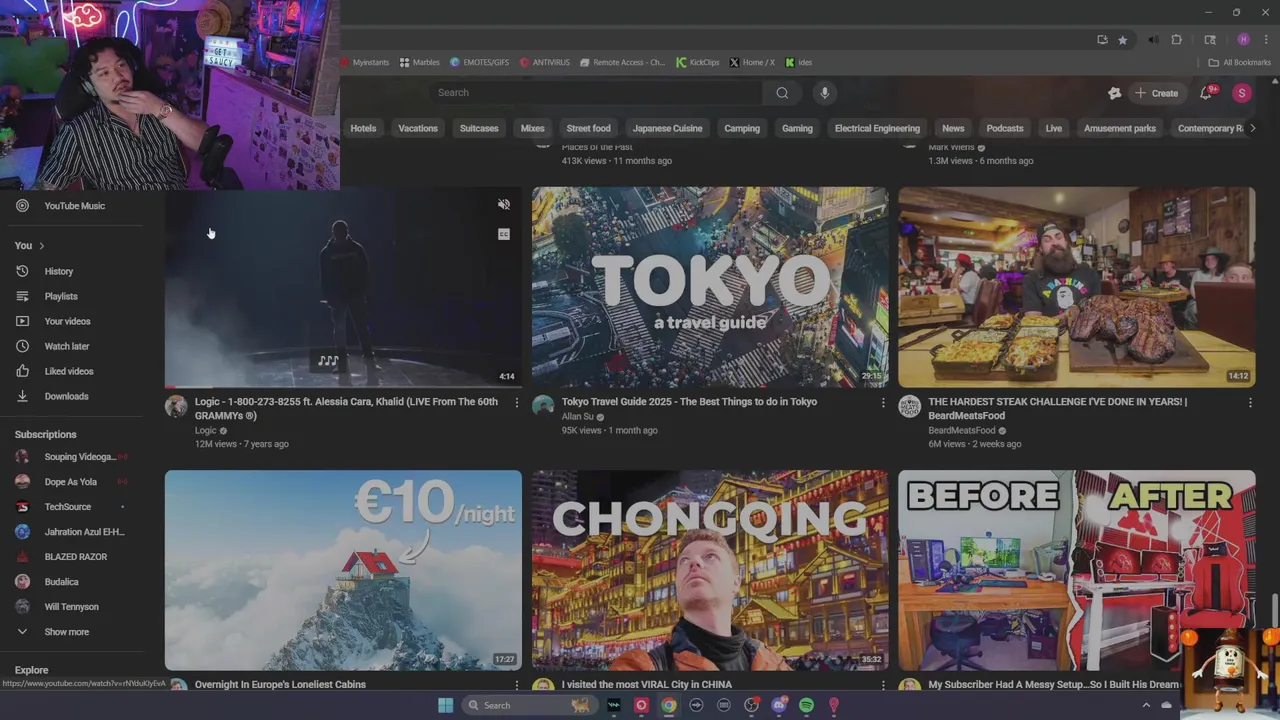Open options menu for Logic video
The width and height of the screenshot is (1280, 720).
point(517,402)
